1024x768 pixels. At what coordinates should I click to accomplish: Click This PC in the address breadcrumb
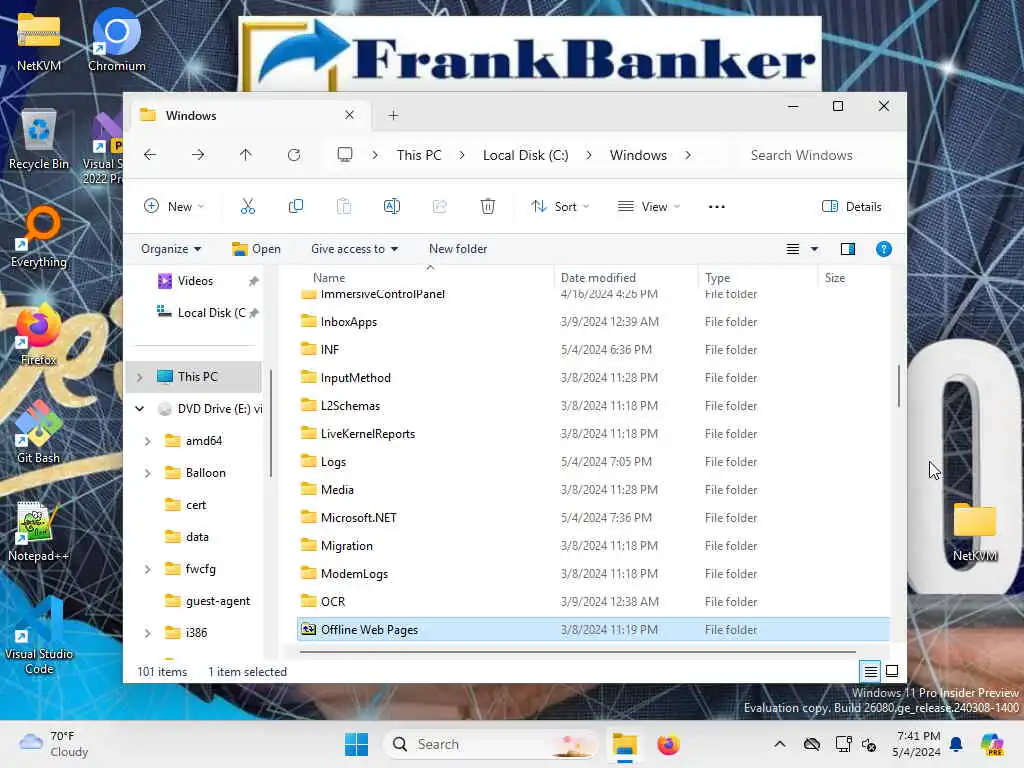pyautogui.click(x=419, y=155)
